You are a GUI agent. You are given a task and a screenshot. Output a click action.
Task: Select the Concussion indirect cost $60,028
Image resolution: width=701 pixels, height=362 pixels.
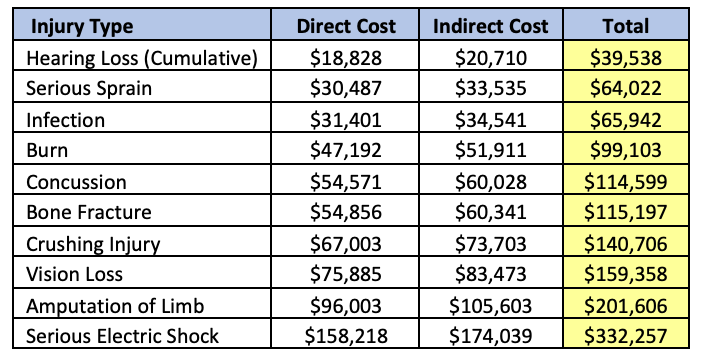(x=491, y=179)
